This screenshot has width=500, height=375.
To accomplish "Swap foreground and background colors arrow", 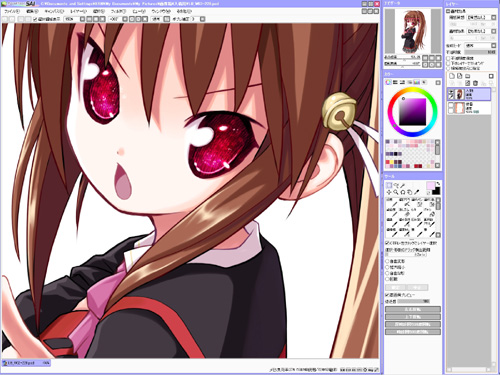I will (x=438, y=184).
